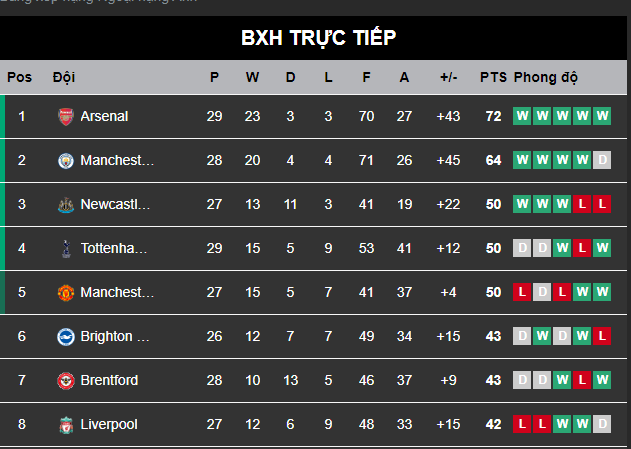This screenshot has height=449, width=631.
Task: Click Arsenal's first green W form badge
Action: point(522,116)
